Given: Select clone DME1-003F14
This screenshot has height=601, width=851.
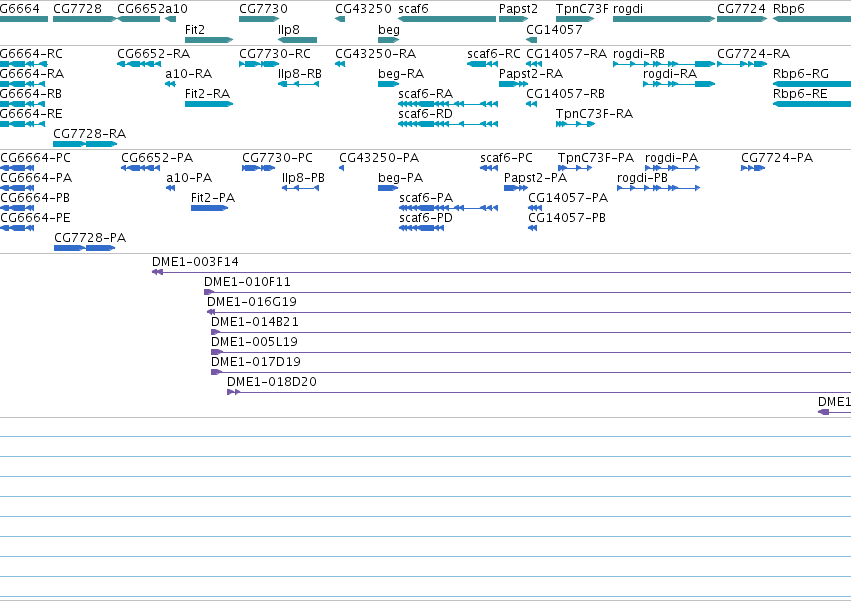Looking at the screenshot, I should point(501,272).
